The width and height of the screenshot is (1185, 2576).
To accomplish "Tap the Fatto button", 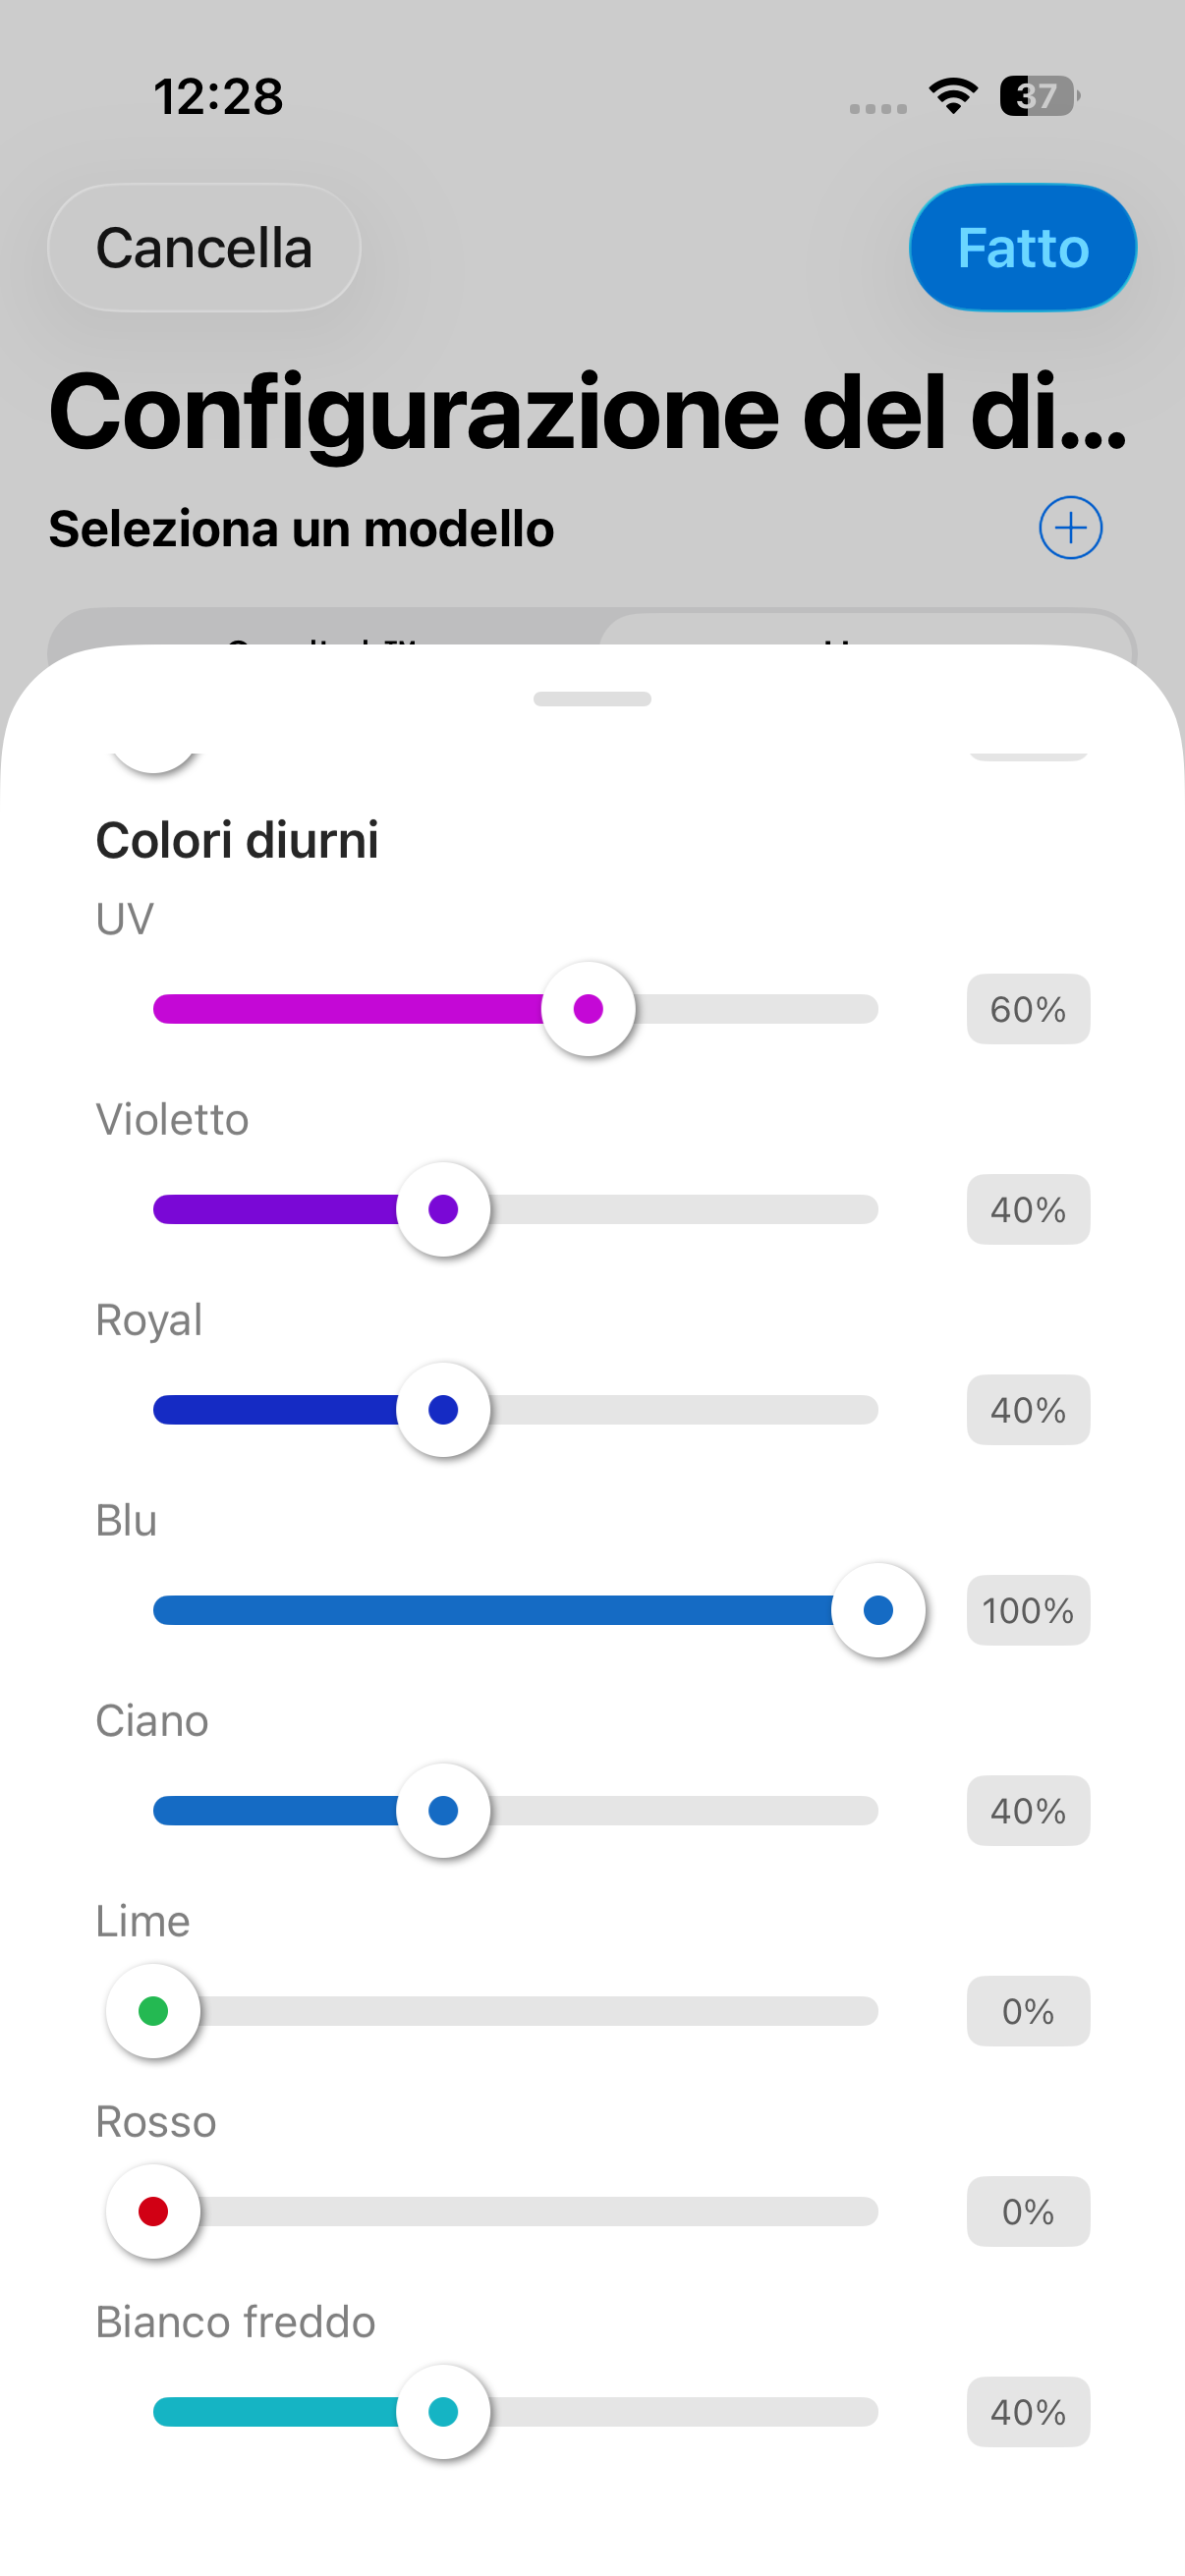I will click(1022, 248).
